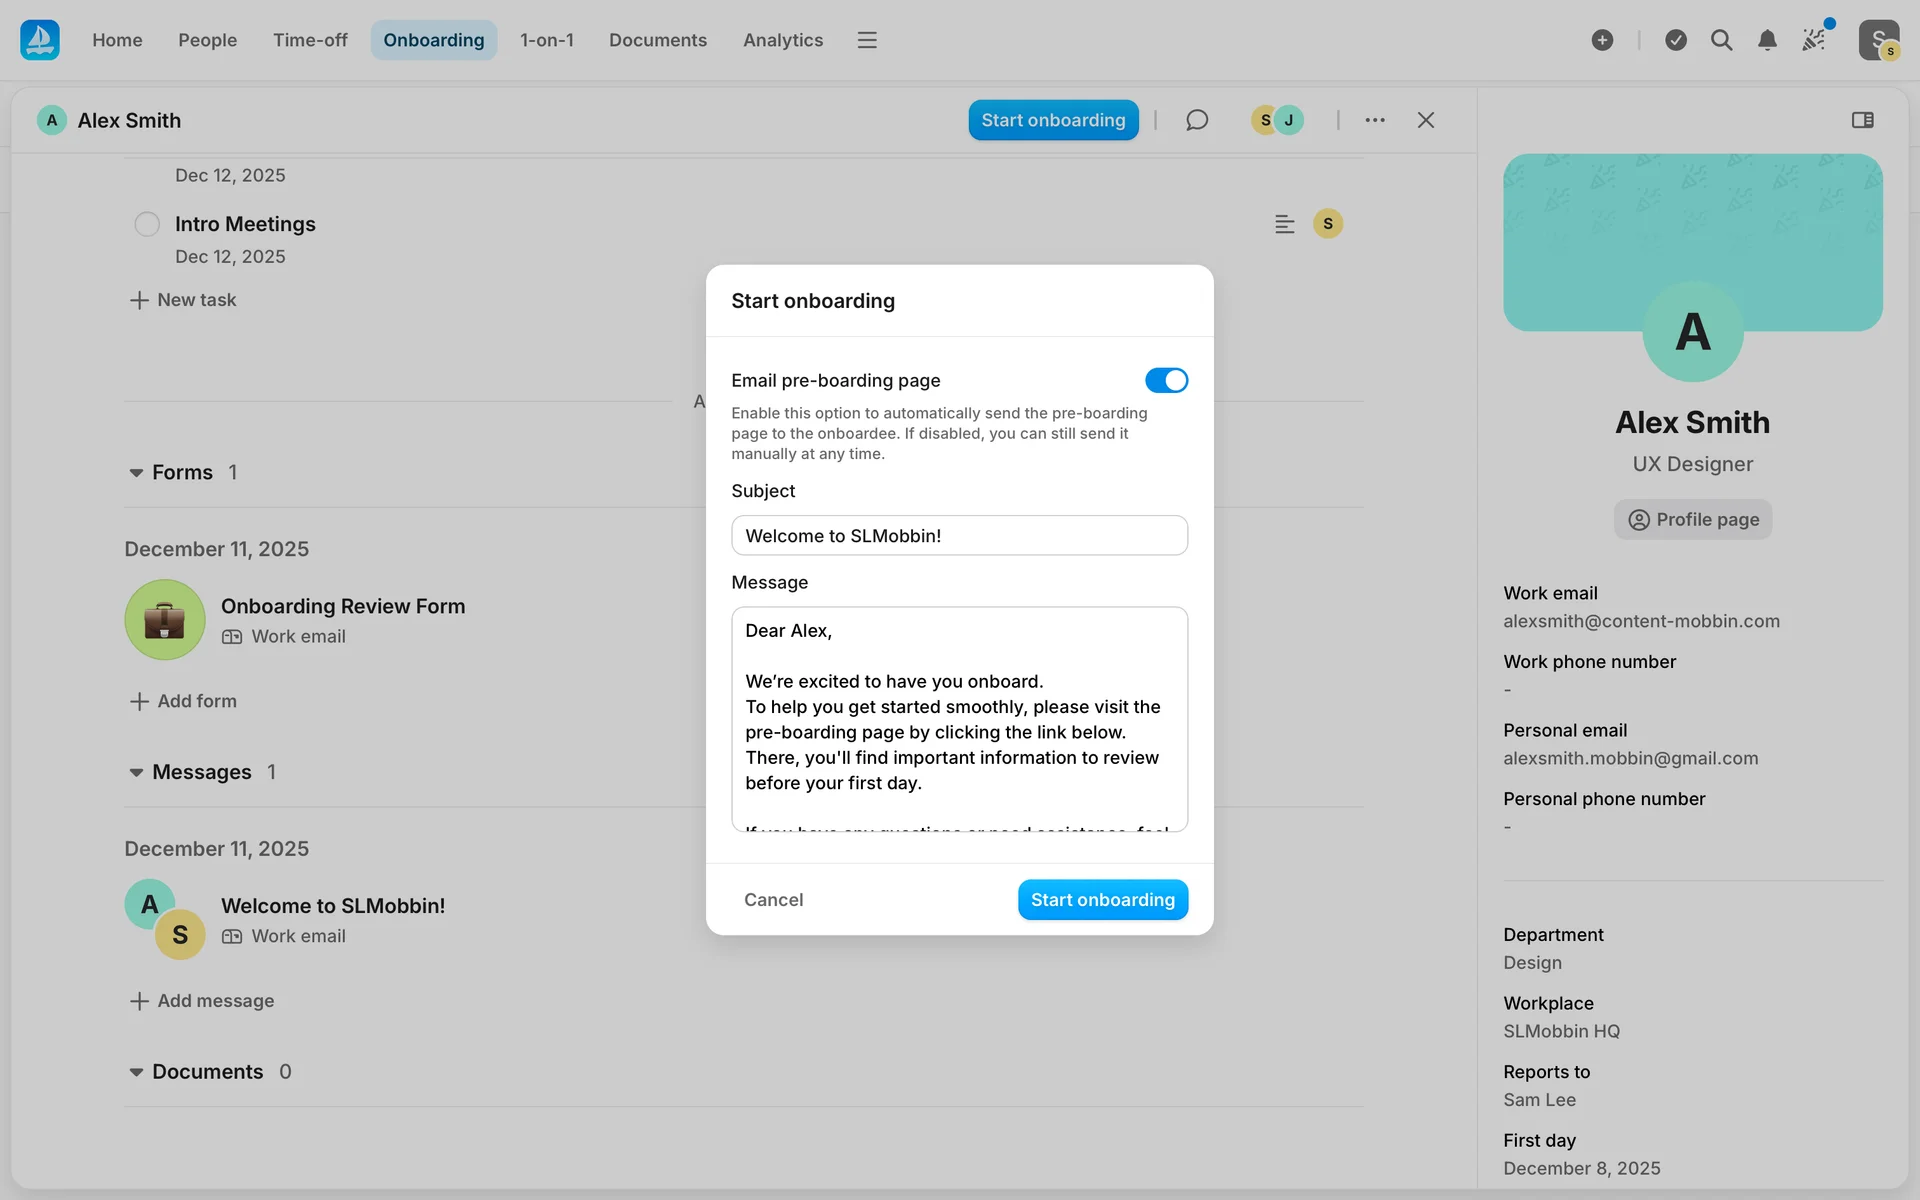Open the hamburger menu in navigation
1920x1200 pixels.
click(867, 40)
